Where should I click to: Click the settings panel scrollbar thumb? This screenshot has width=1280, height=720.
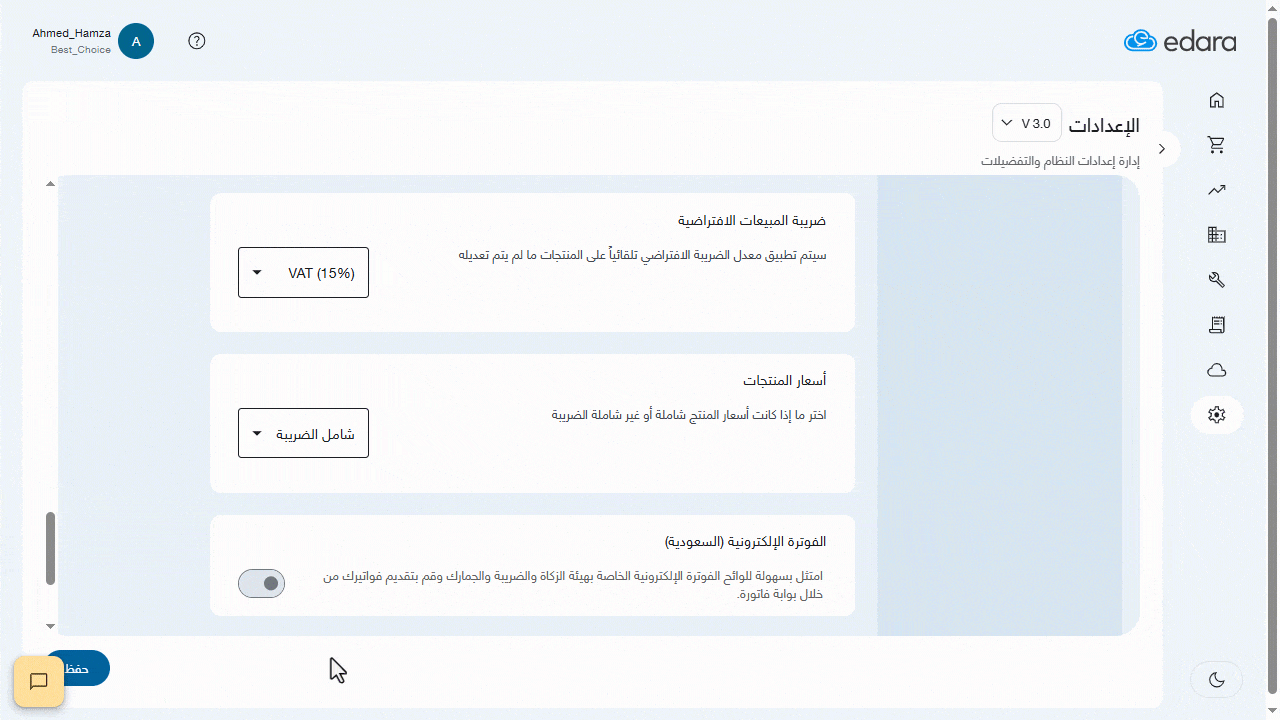51,548
